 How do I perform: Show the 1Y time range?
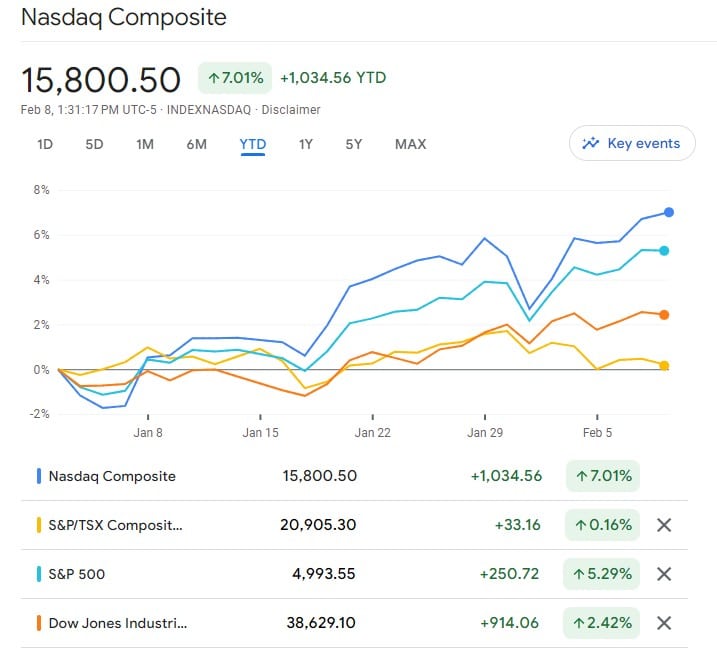[305, 145]
